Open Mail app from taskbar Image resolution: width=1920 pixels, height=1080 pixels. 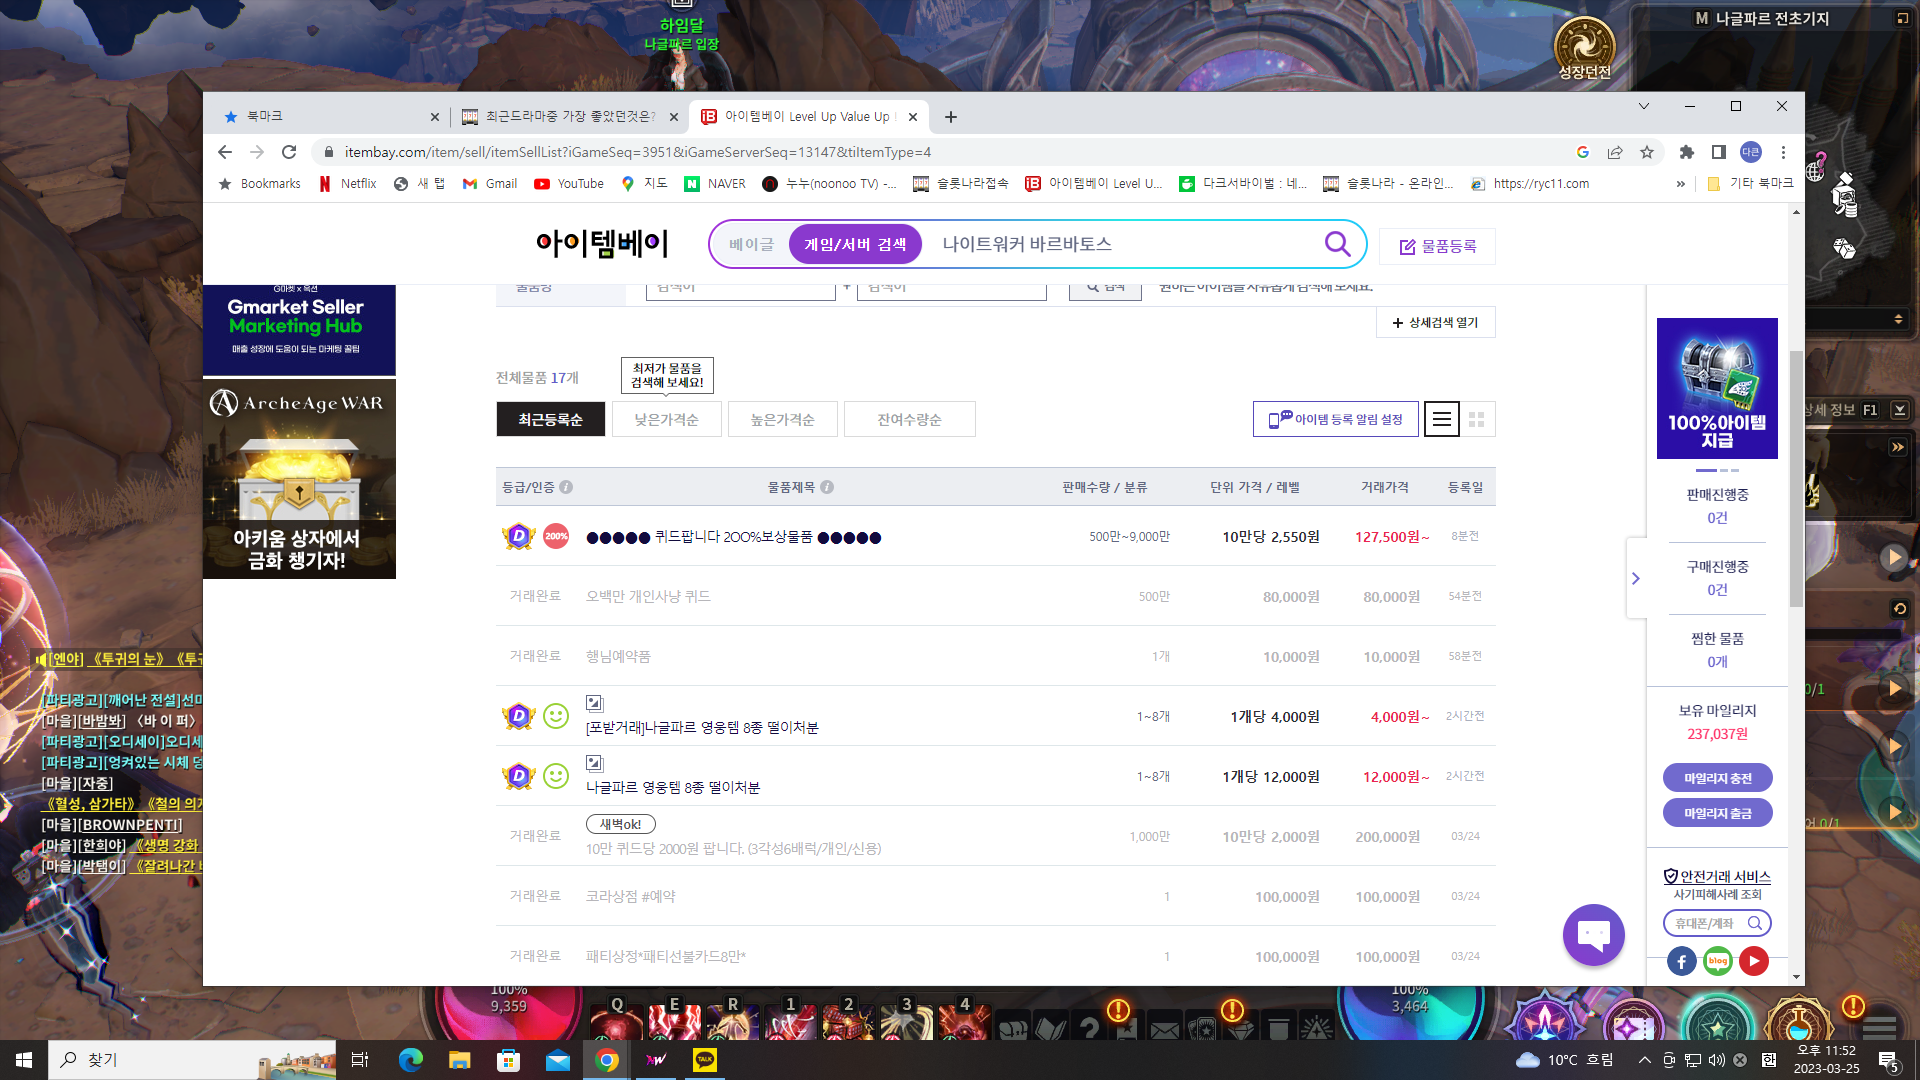[557, 1060]
